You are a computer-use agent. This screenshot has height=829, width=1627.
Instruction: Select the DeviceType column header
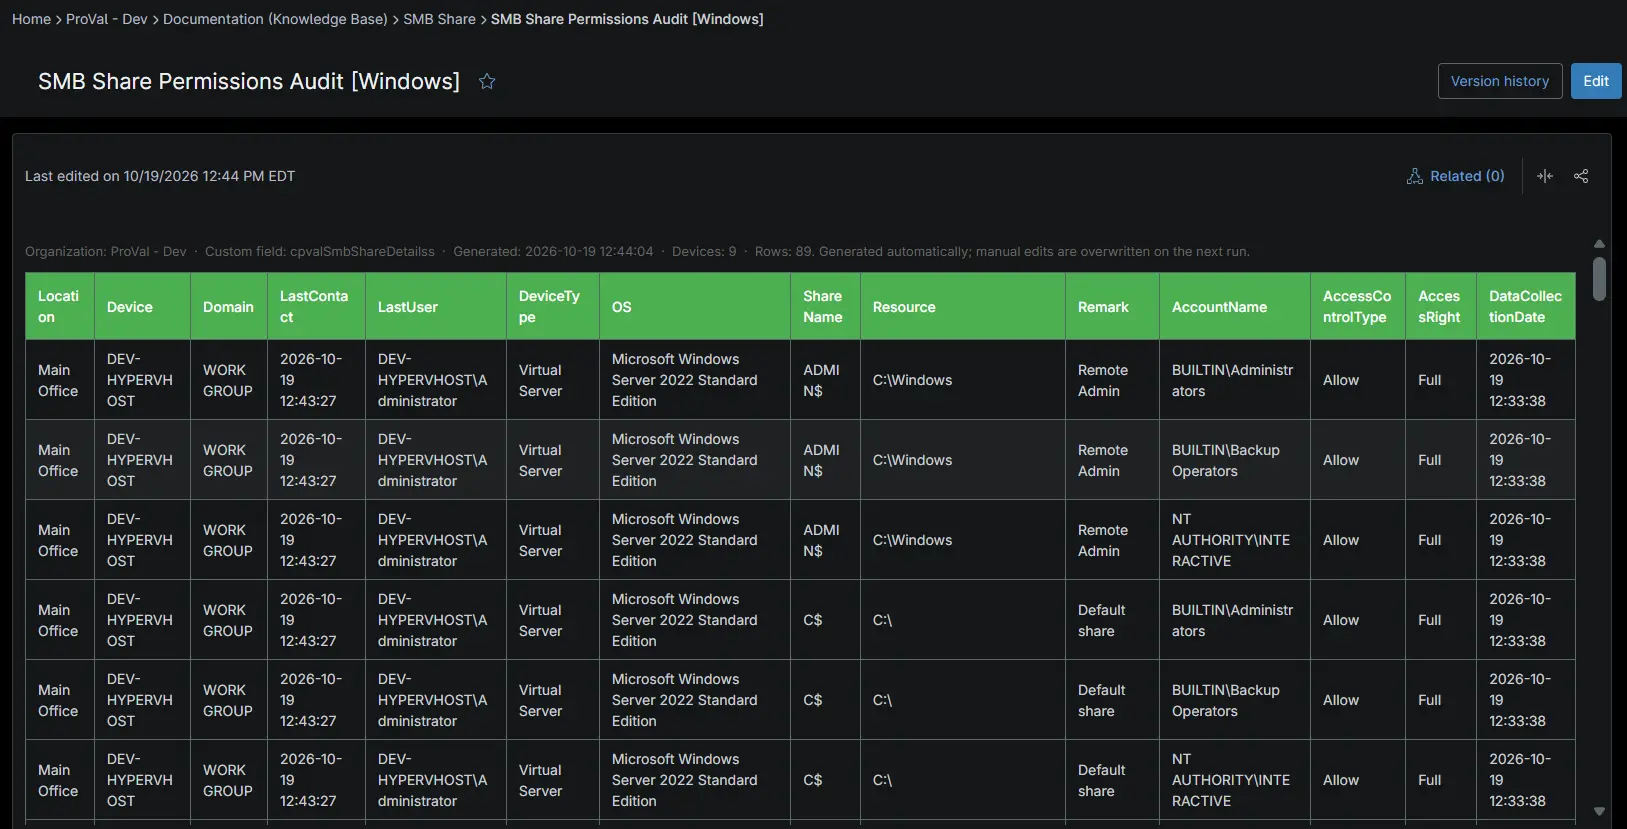(553, 307)
